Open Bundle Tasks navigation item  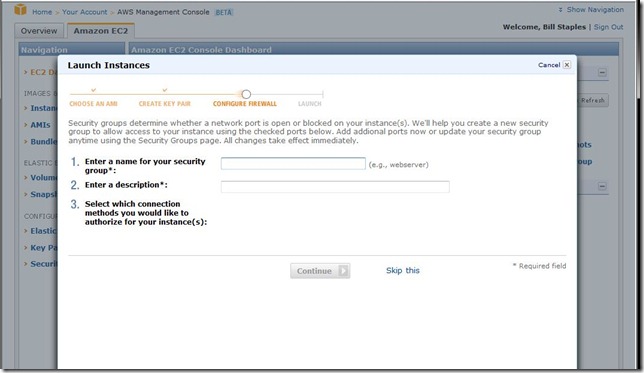tap(44, 141)
